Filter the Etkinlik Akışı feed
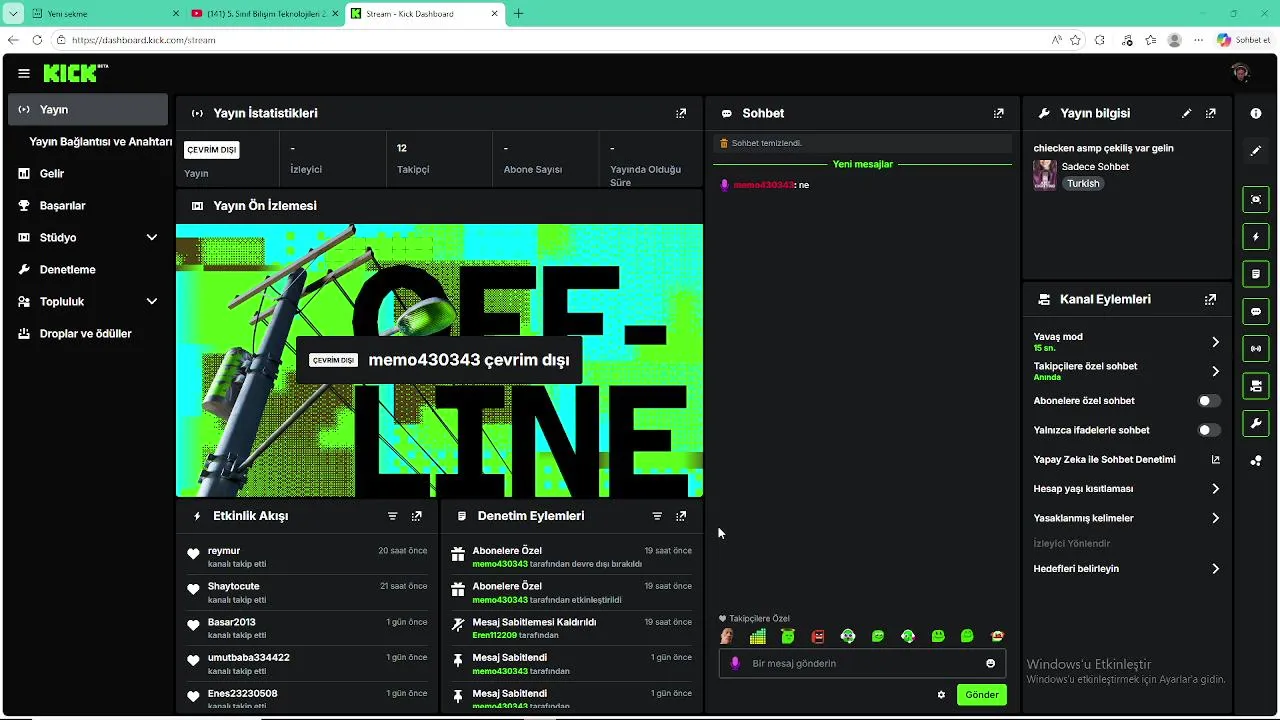This screenshot has height=720, width=1280. tap(392, 516)
